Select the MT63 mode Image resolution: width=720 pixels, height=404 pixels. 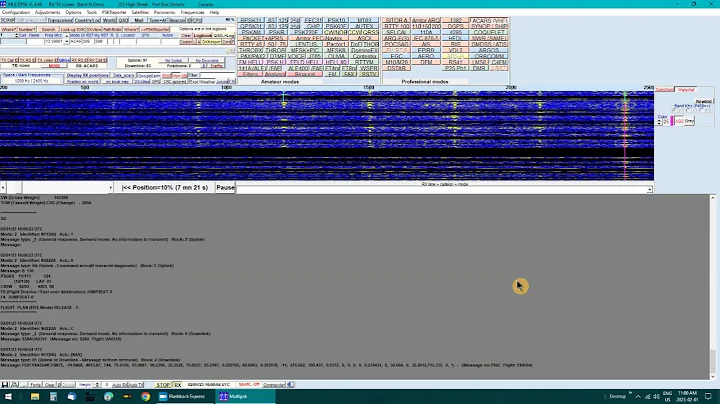tap(365, 20)
